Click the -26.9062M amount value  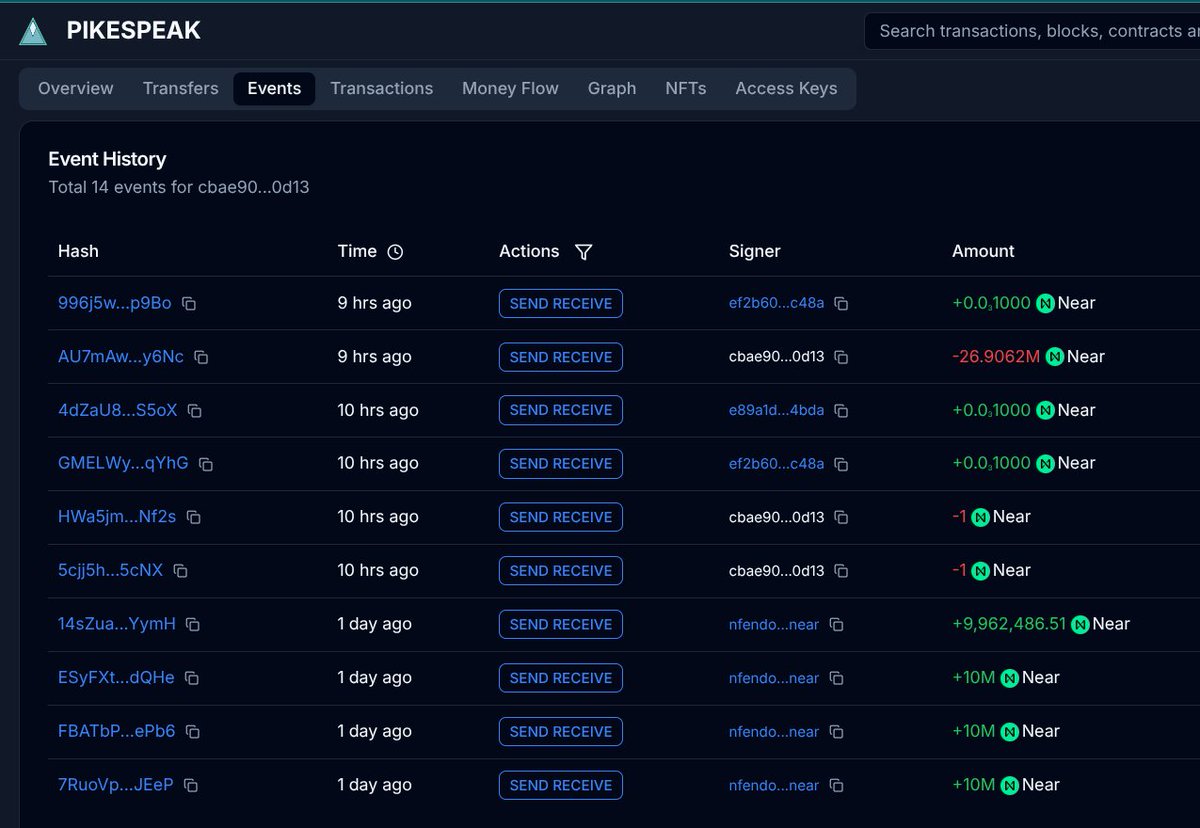coord(996,357)
